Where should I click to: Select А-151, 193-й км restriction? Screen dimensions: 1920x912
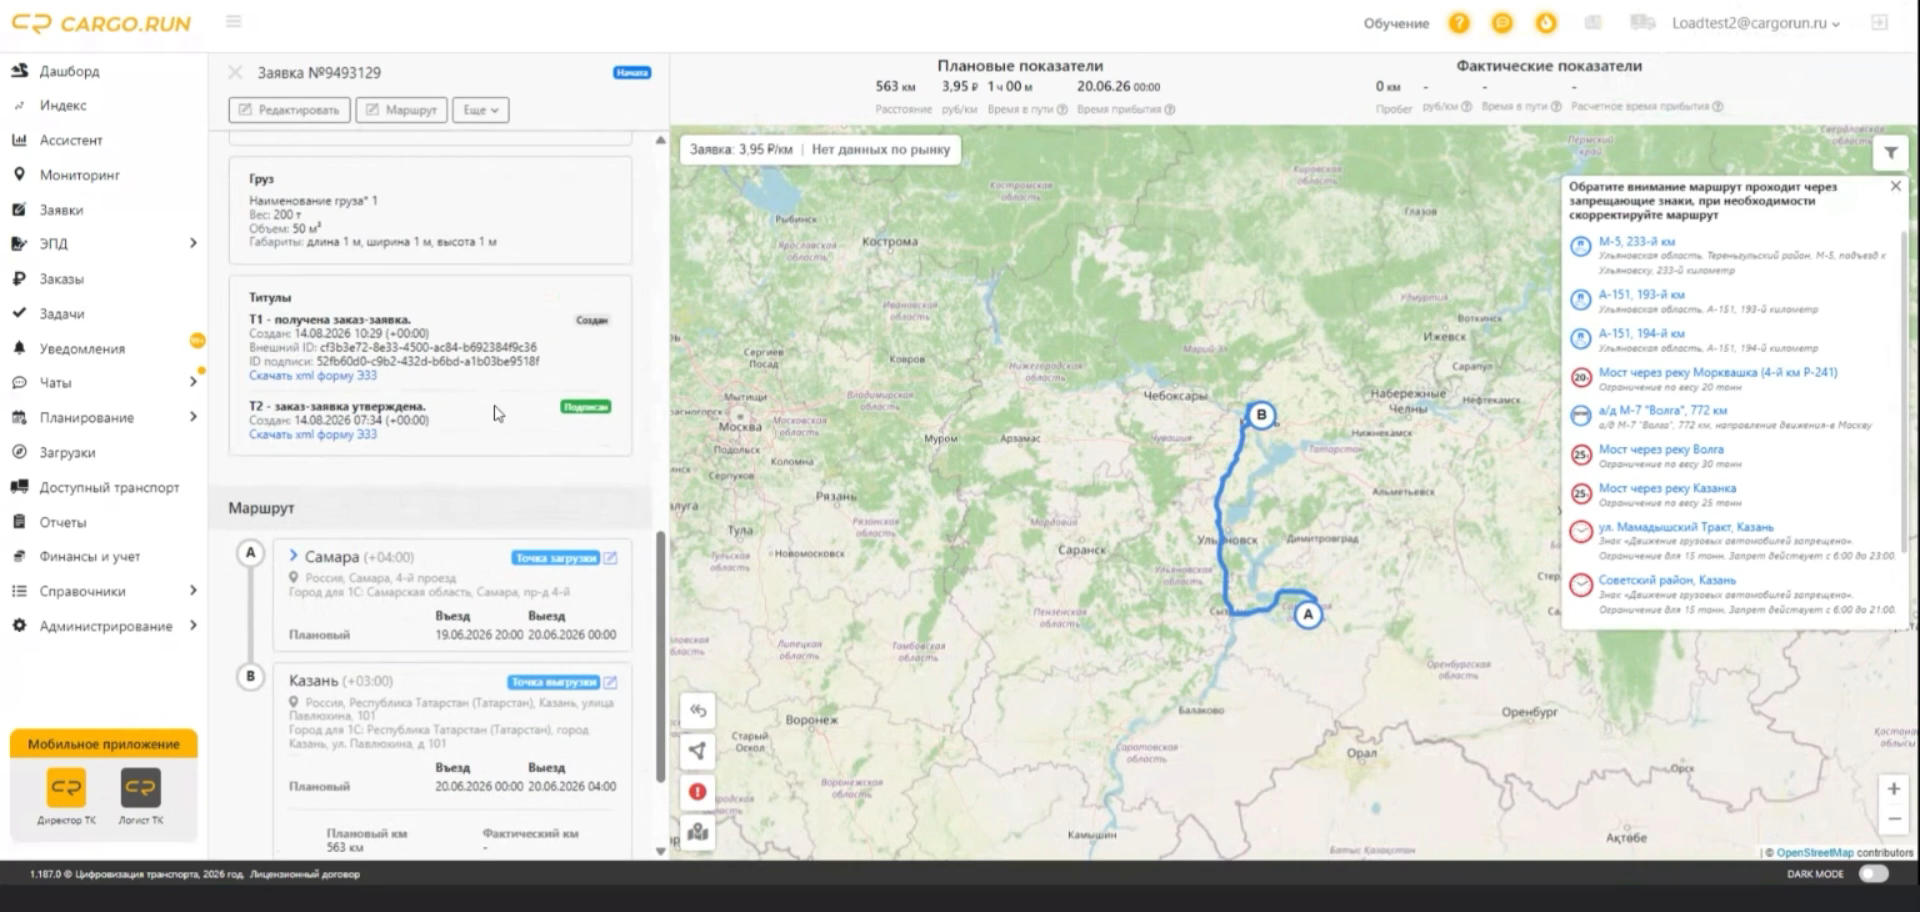[x=1641, y=294]
